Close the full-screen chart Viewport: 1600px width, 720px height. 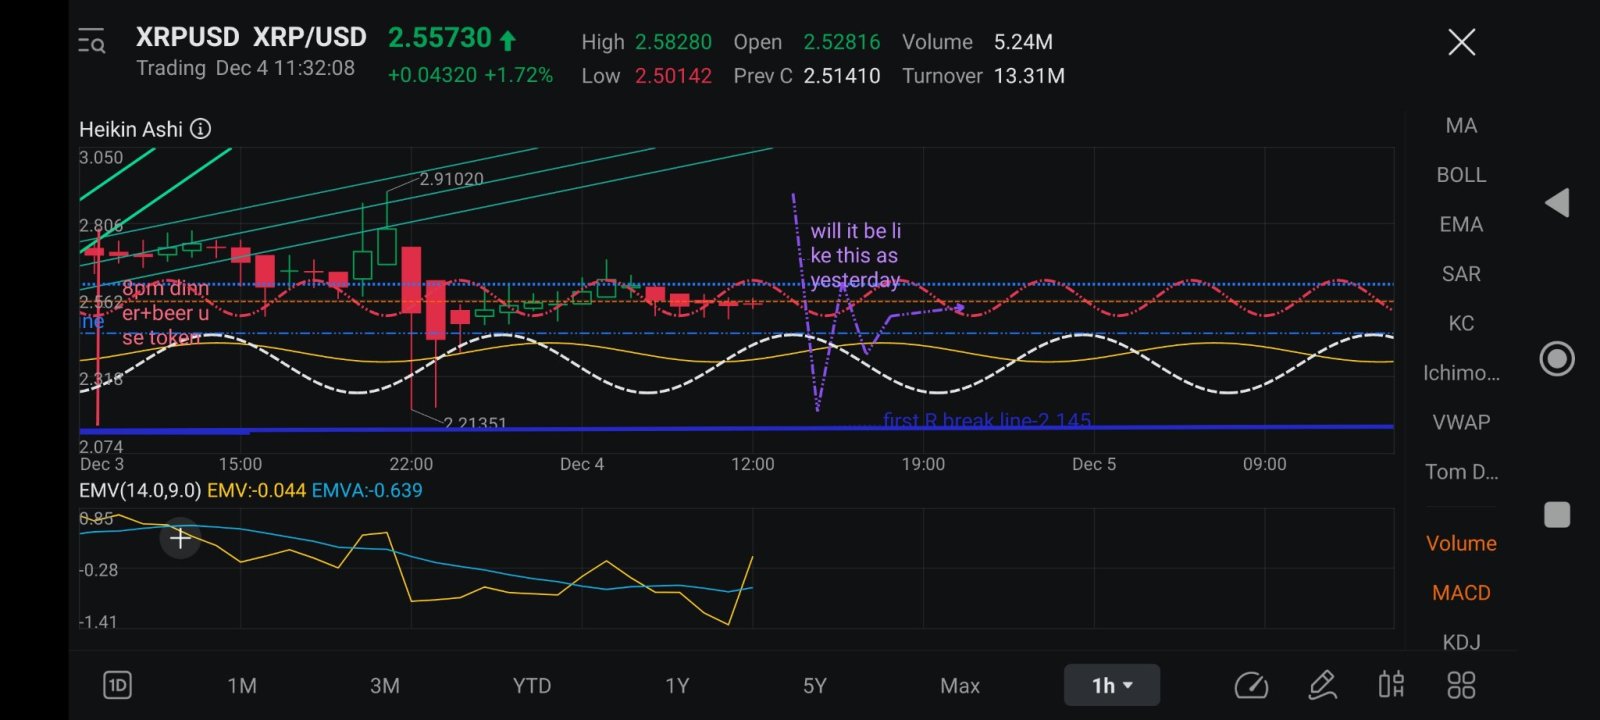coord(1462,42)
